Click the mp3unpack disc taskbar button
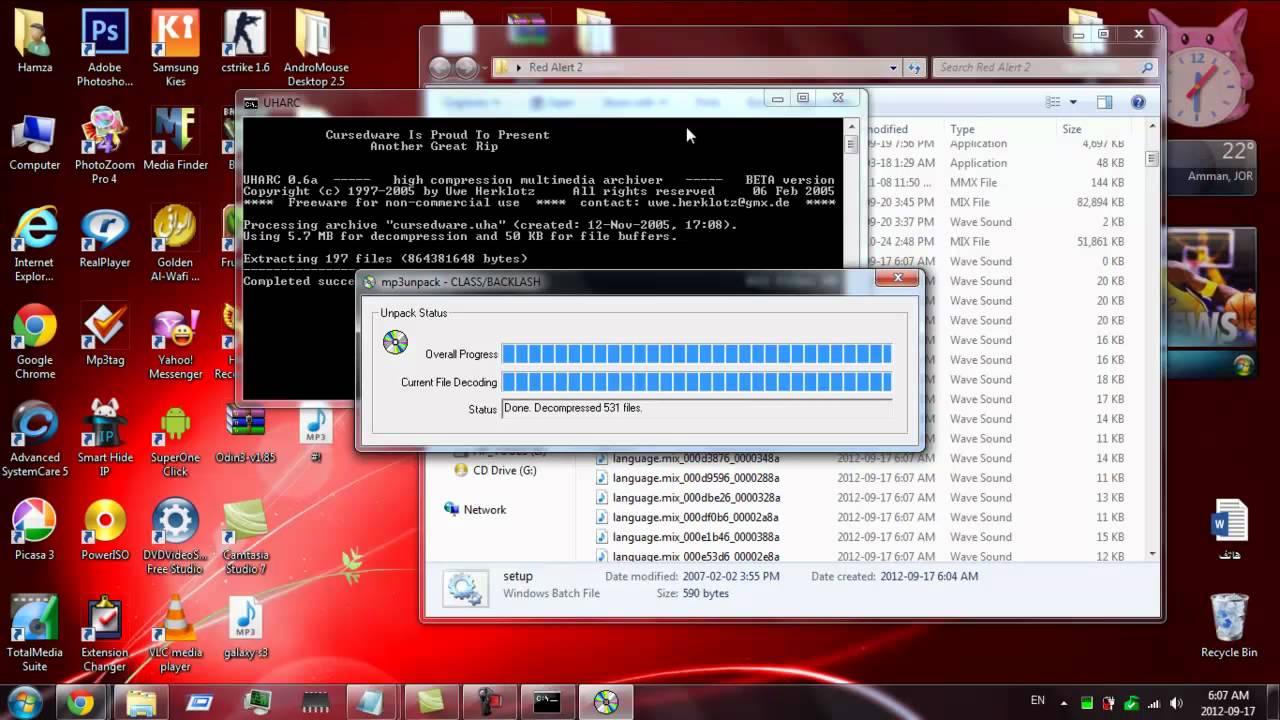 [606, 703]
